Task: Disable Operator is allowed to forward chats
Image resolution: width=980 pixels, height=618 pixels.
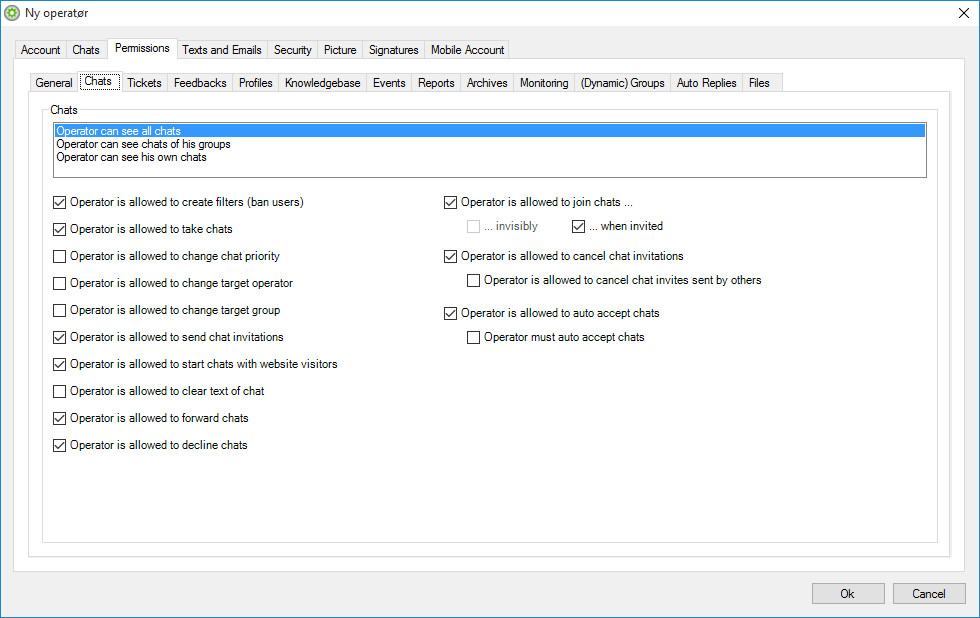Action: (59, 418)
